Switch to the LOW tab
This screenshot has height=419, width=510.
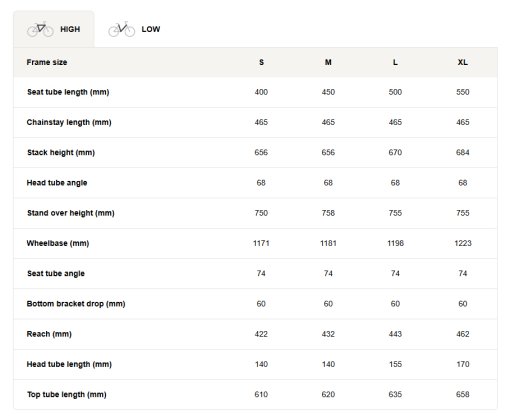tap(134, 29)
